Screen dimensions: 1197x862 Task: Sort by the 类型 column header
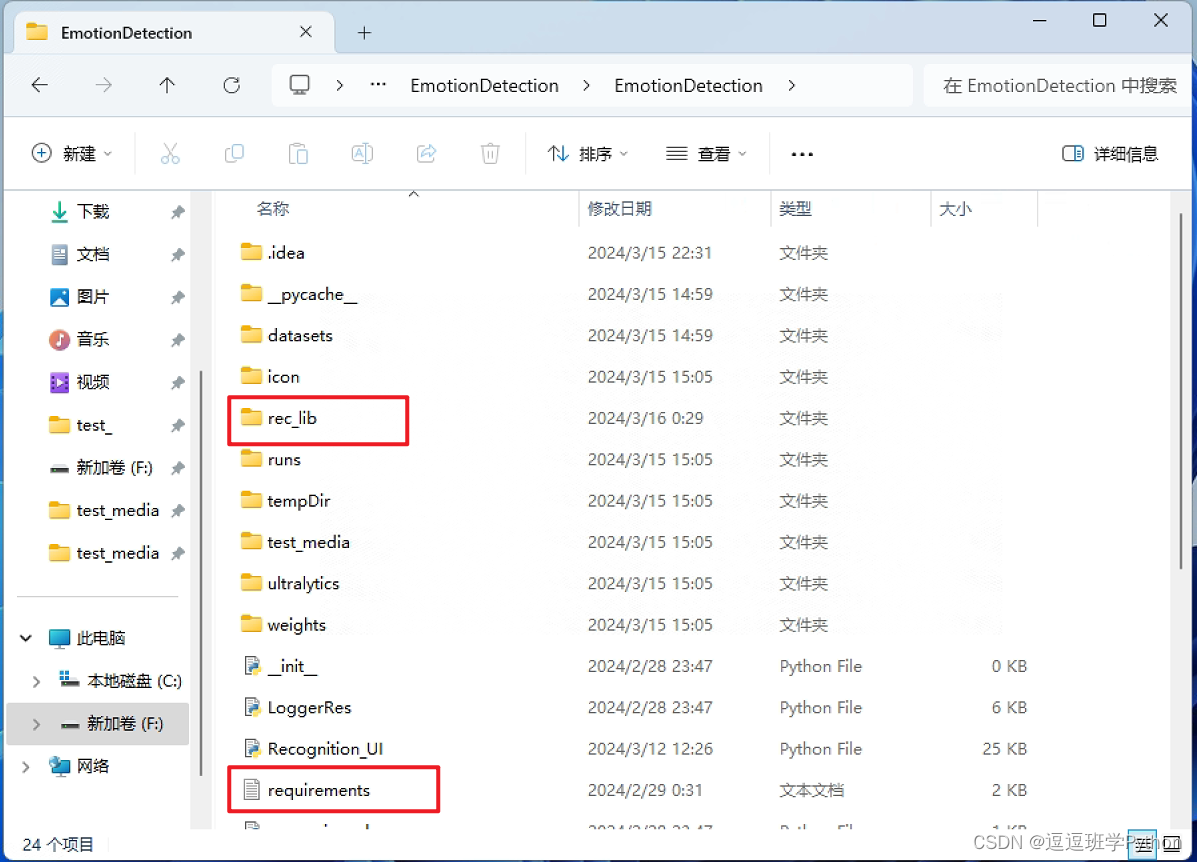795,208
